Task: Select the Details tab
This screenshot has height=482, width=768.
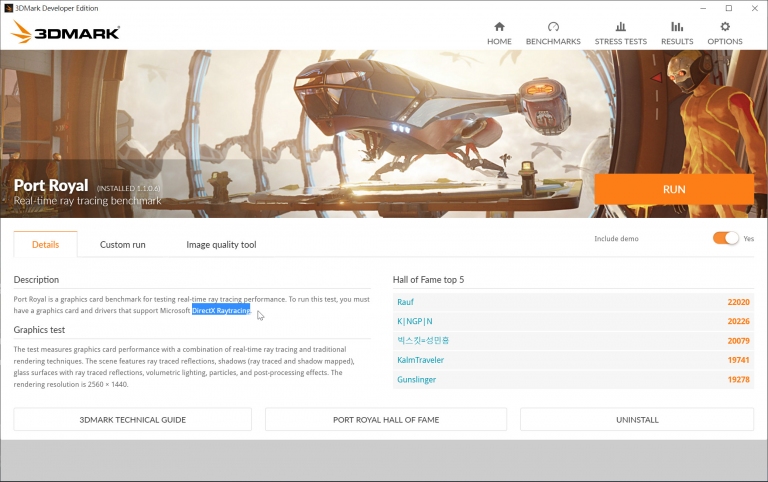Action: (x=46, y=244)
